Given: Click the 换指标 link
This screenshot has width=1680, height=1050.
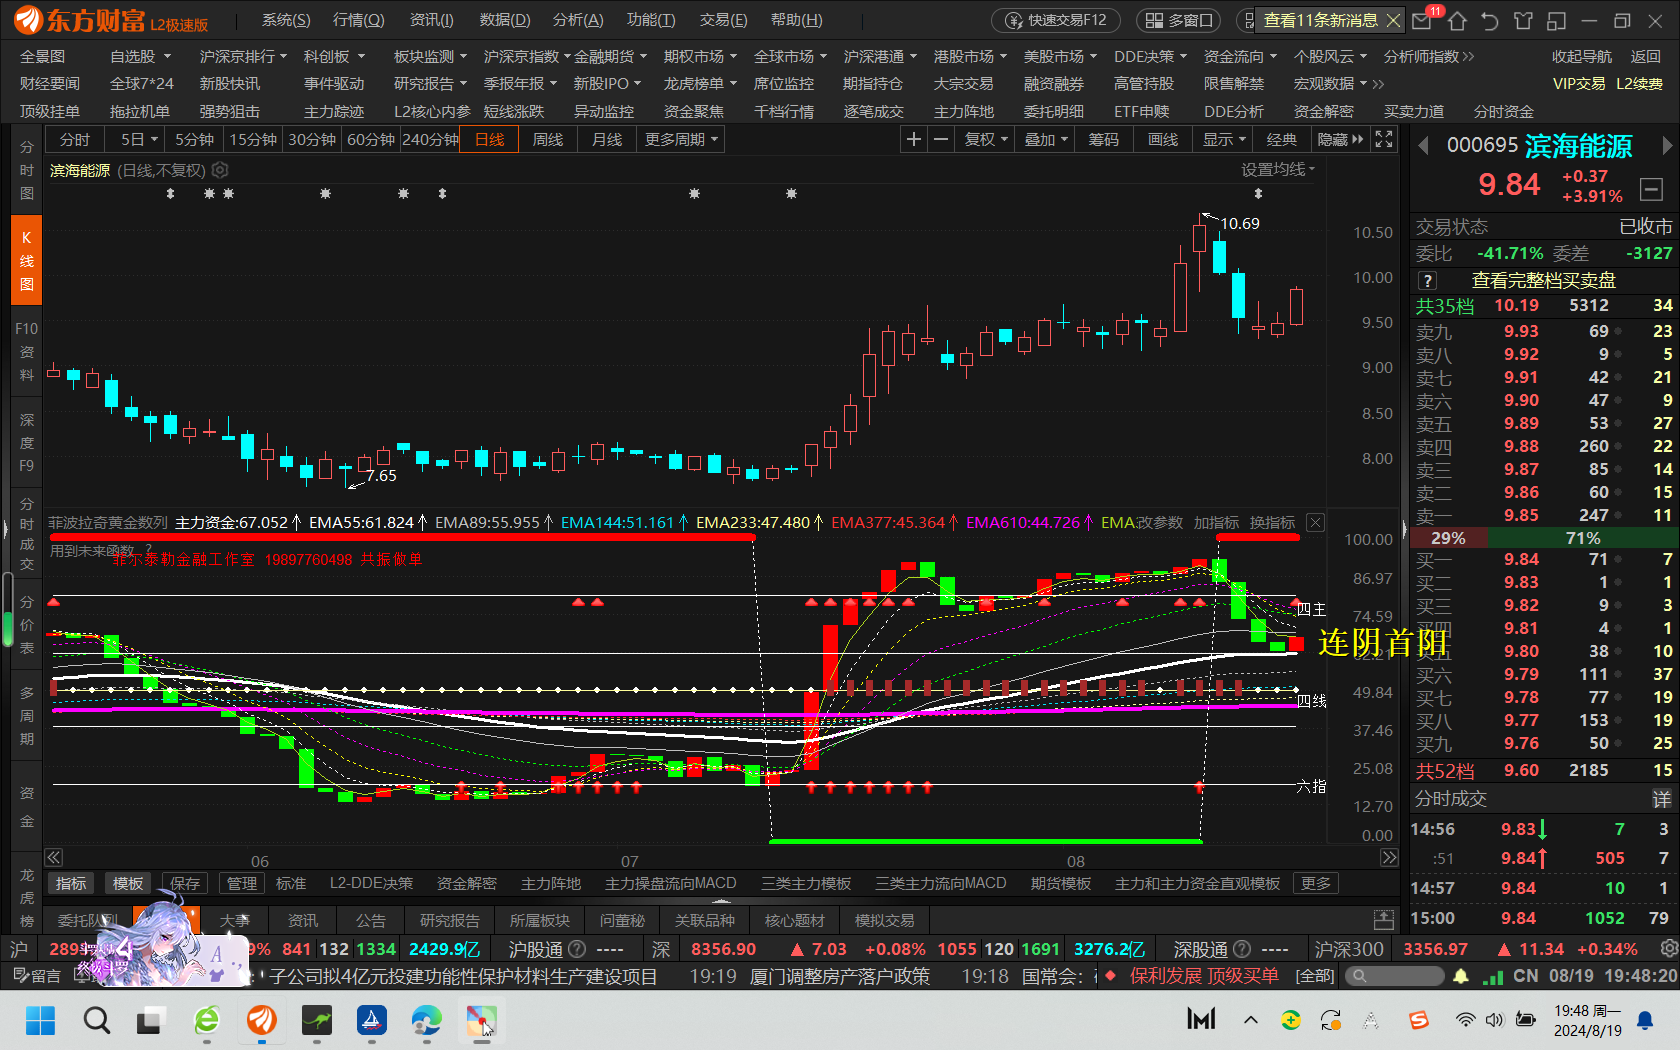Looking at the screenshot, I should [1272, 523].
